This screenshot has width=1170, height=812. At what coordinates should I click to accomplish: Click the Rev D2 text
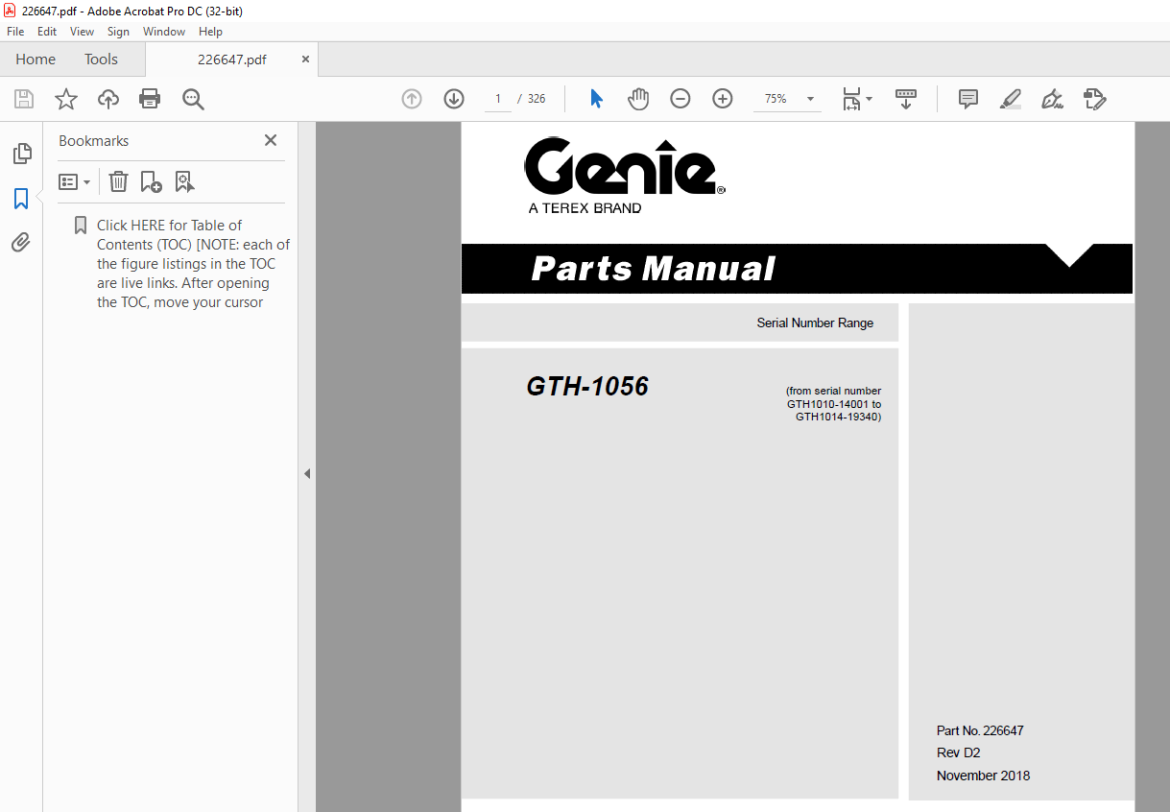point(958,753)
